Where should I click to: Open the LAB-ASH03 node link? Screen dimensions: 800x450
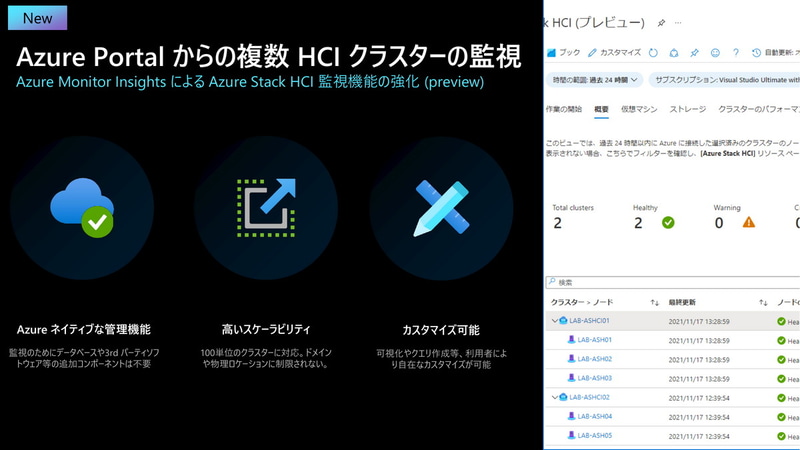[x=594, y=378]
